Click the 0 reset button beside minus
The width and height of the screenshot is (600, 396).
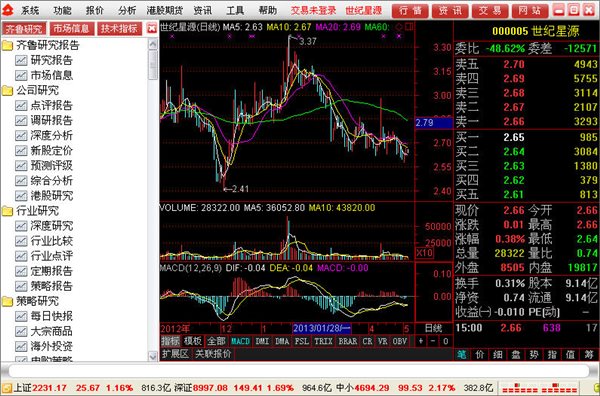coord(445,341)
